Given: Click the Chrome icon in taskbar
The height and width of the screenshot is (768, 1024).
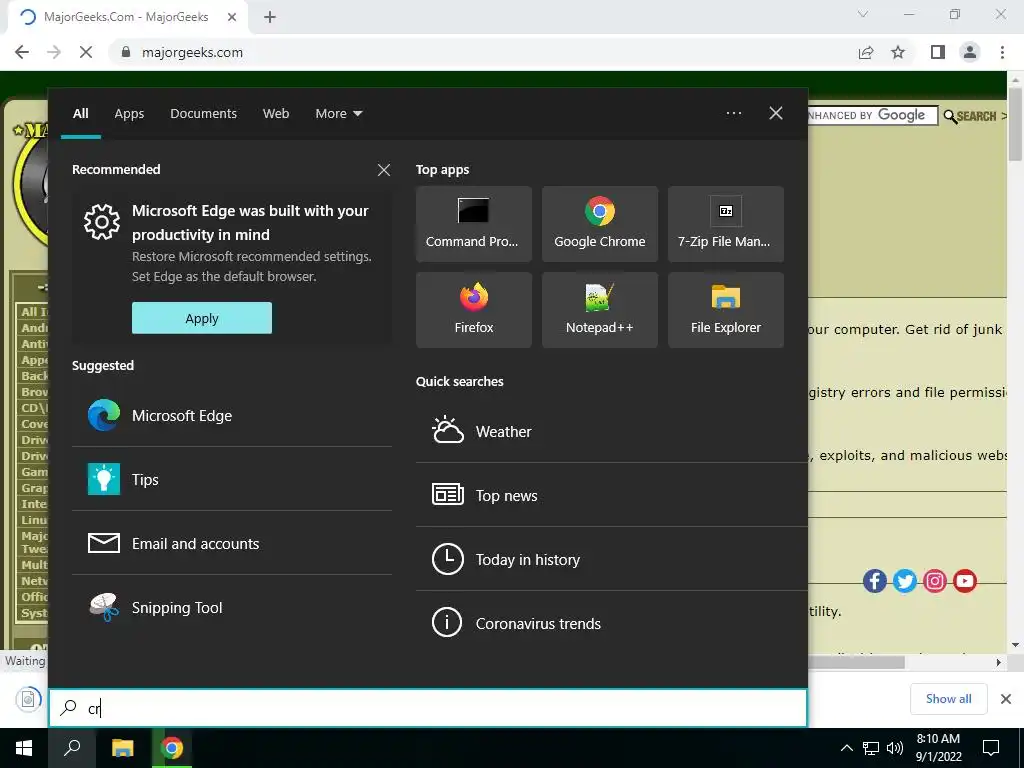Looking at the screenshot, I should (172, 748).
